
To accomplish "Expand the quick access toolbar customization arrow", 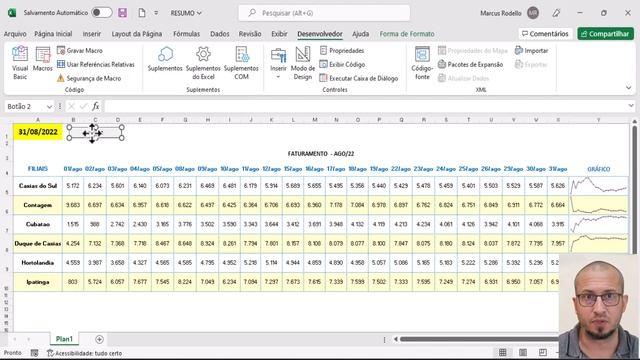I will 156,13.
